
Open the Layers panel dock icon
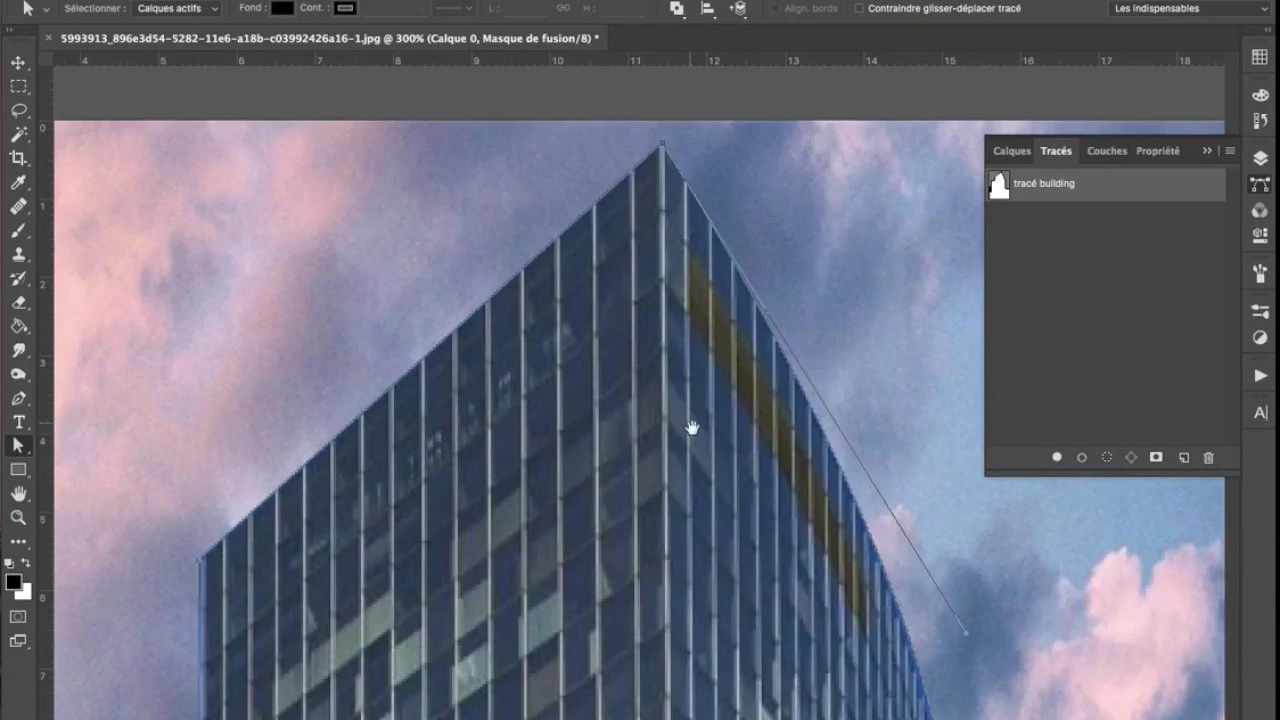click(x=1260, y=158)
